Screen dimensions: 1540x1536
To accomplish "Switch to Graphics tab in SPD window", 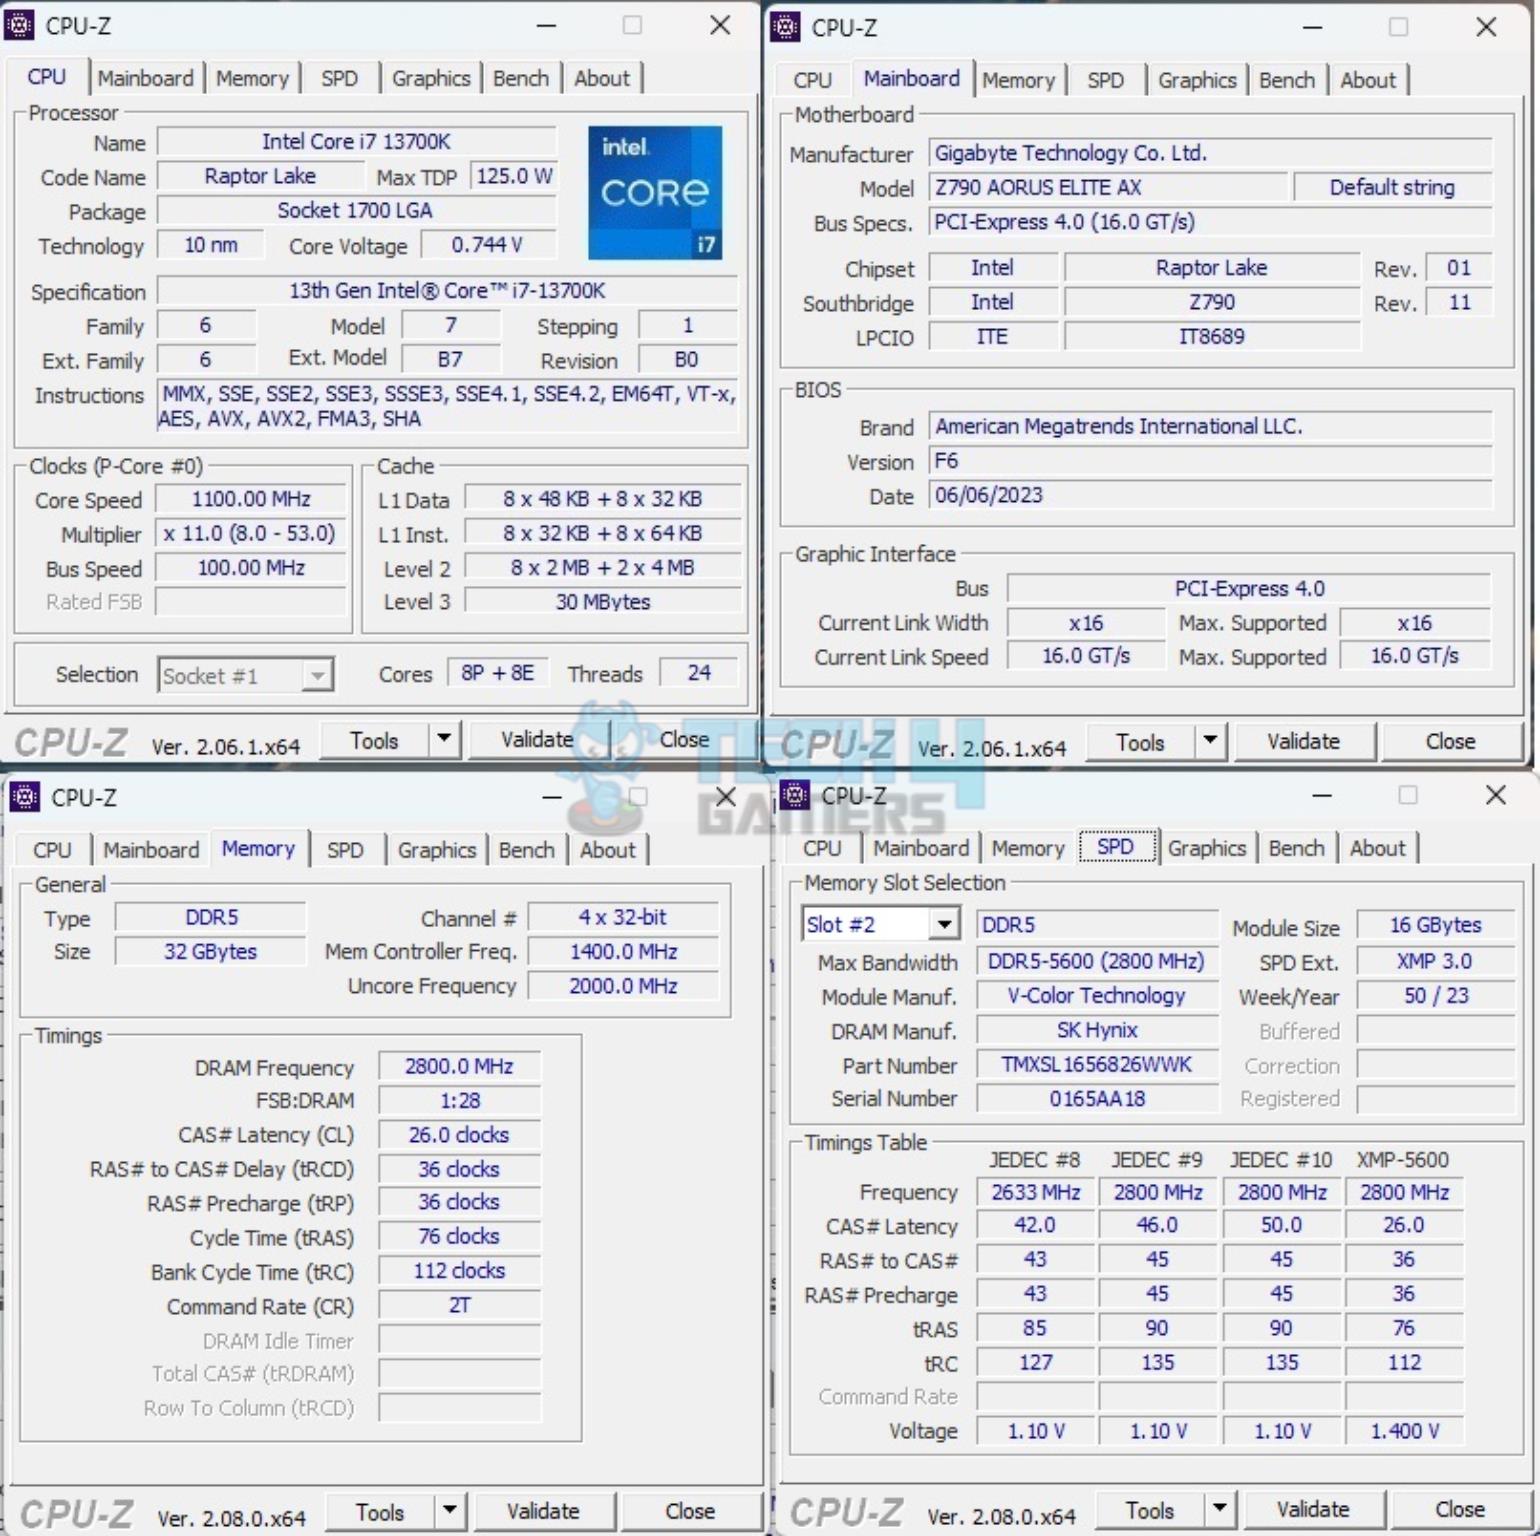I will tap(1207, 848).
